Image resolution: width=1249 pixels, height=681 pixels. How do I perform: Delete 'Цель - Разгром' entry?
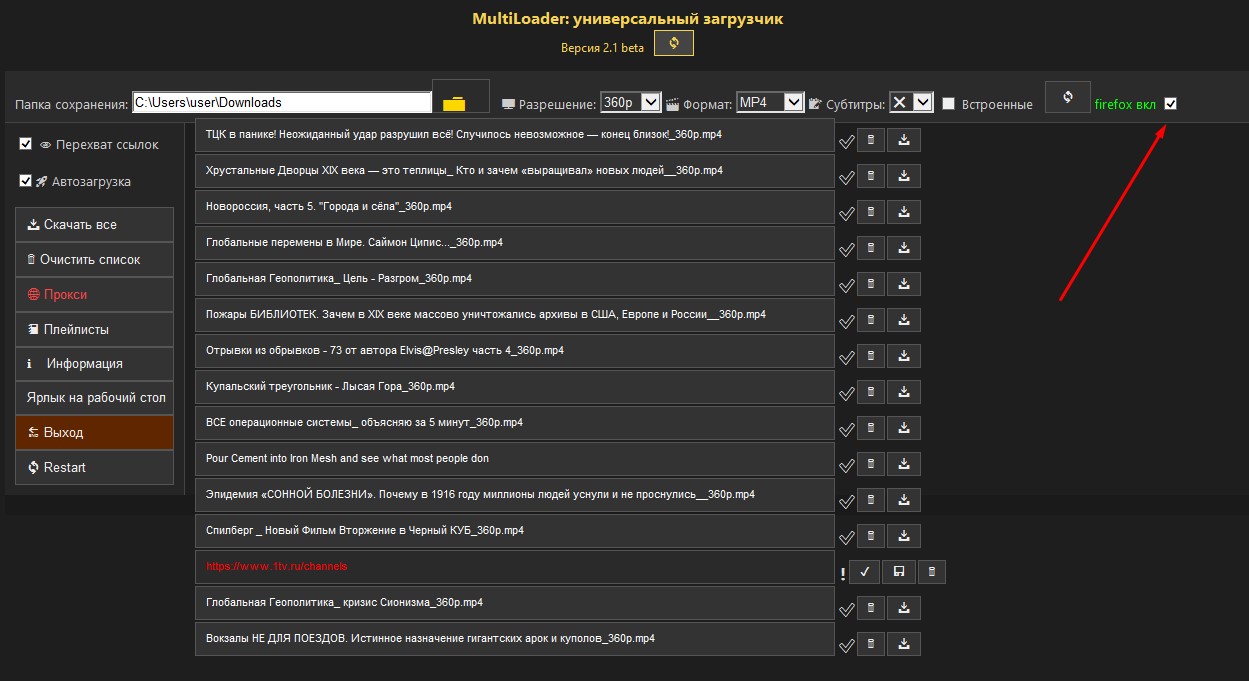(871, 284)
